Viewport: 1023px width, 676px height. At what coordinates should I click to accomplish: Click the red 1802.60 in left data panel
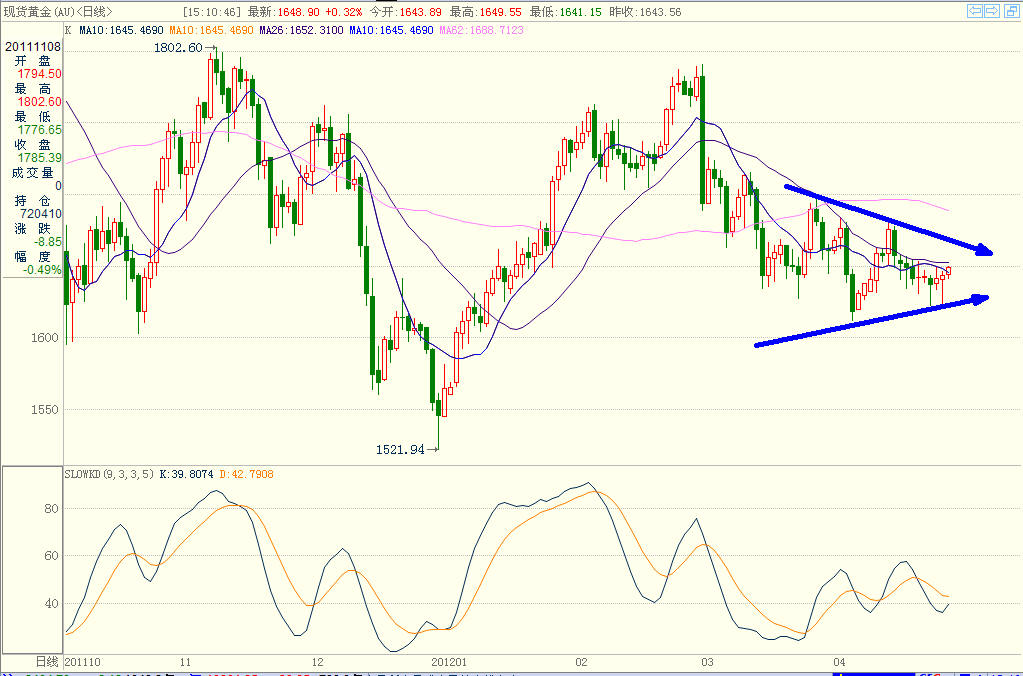40,102
